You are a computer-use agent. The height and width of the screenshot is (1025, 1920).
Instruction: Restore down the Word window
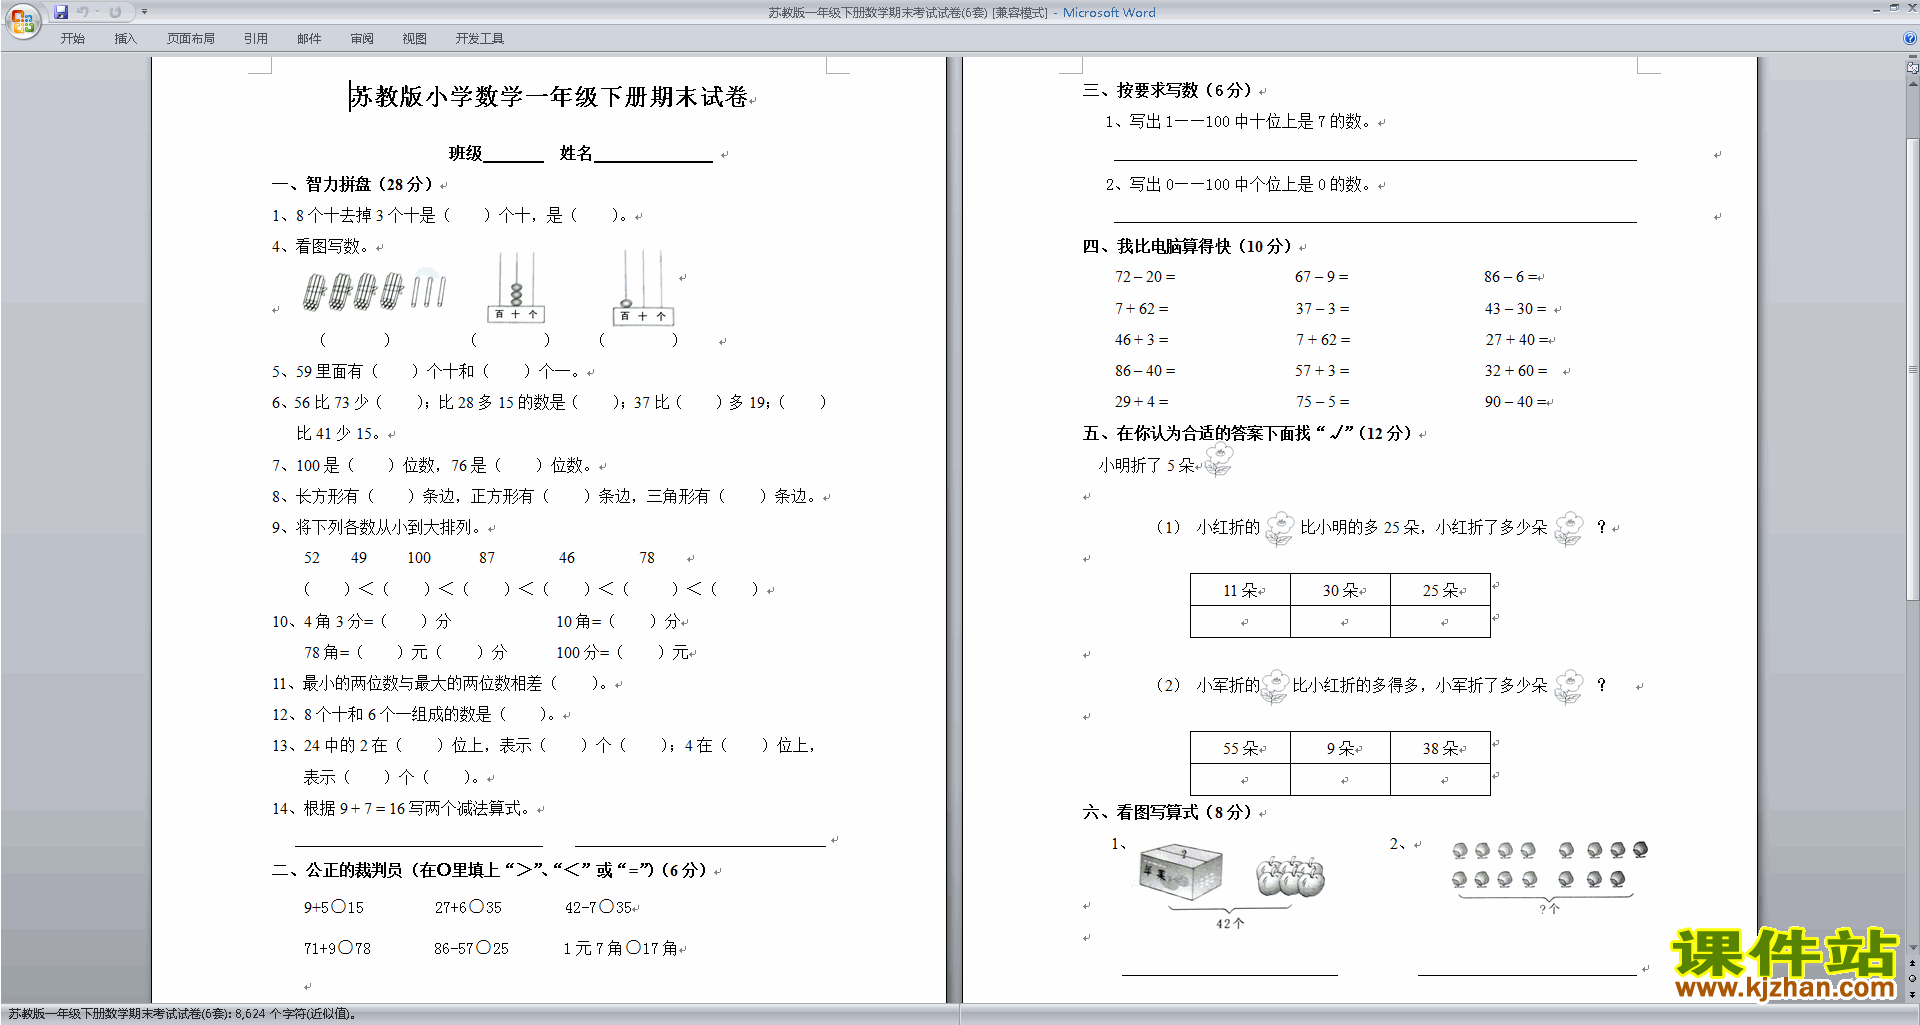[x=1894, y=8]
